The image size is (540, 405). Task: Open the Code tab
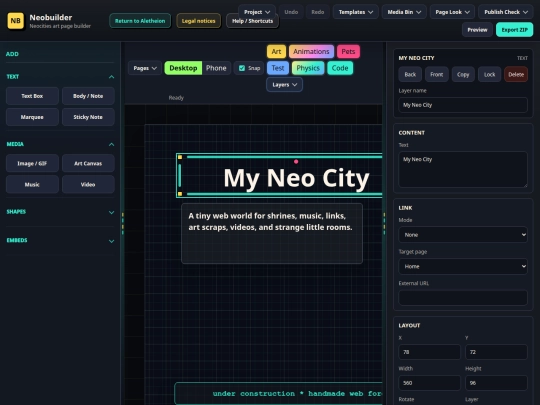tap(340, 68)
